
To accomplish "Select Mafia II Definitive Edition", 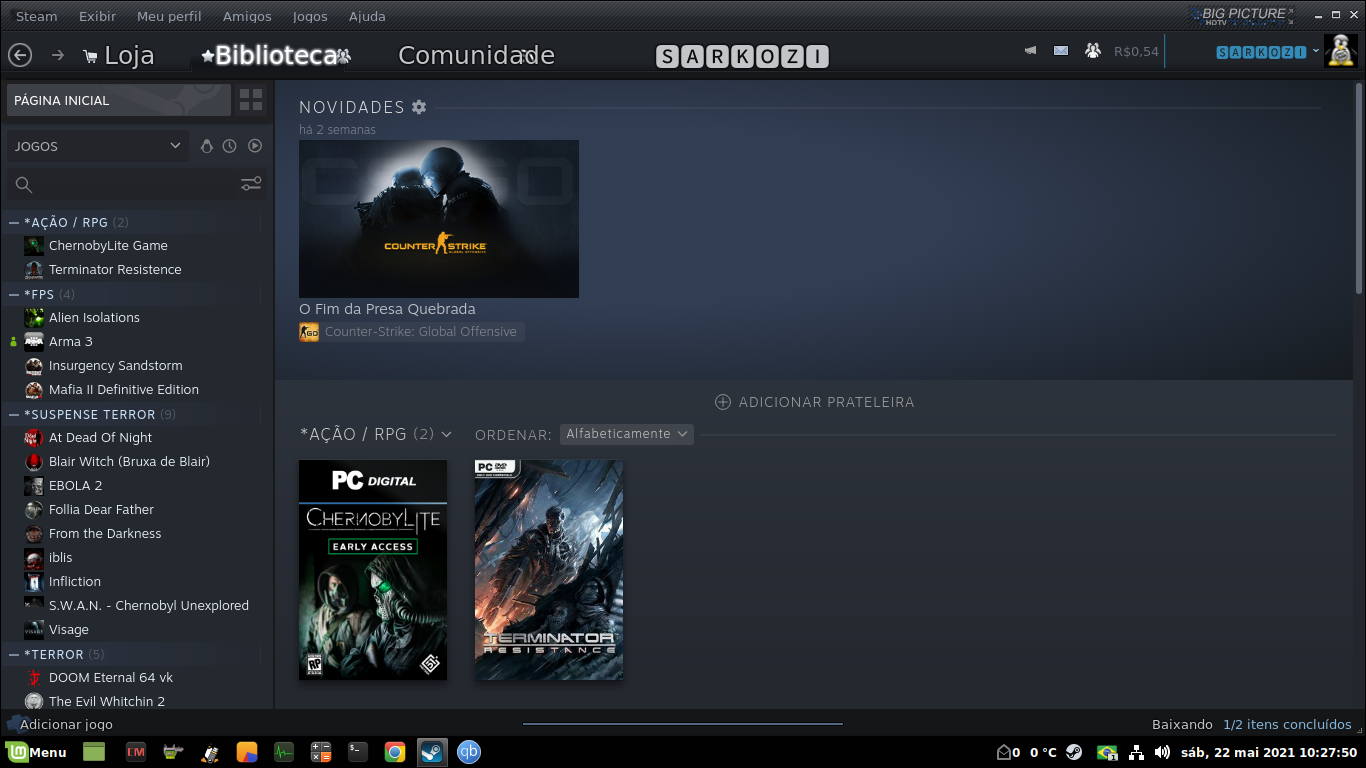I will 124,390.
